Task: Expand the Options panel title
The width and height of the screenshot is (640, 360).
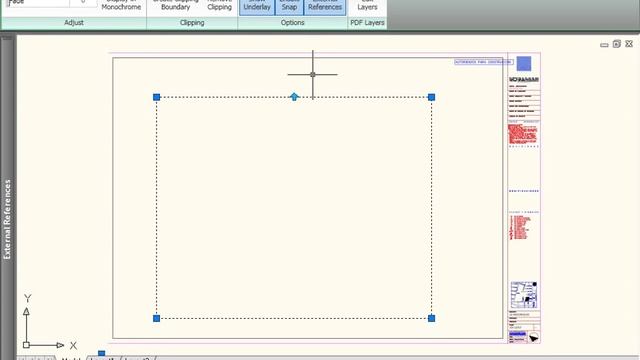Action: click(292, 23)
